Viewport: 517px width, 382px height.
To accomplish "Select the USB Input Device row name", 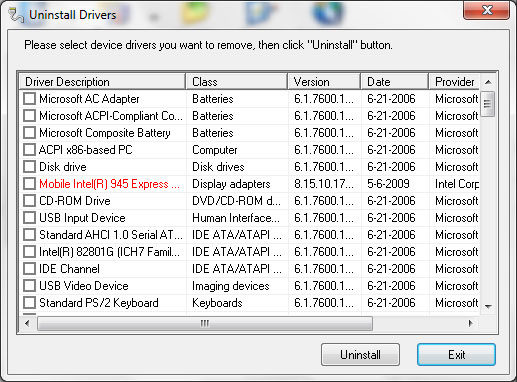I will [82, 218].
